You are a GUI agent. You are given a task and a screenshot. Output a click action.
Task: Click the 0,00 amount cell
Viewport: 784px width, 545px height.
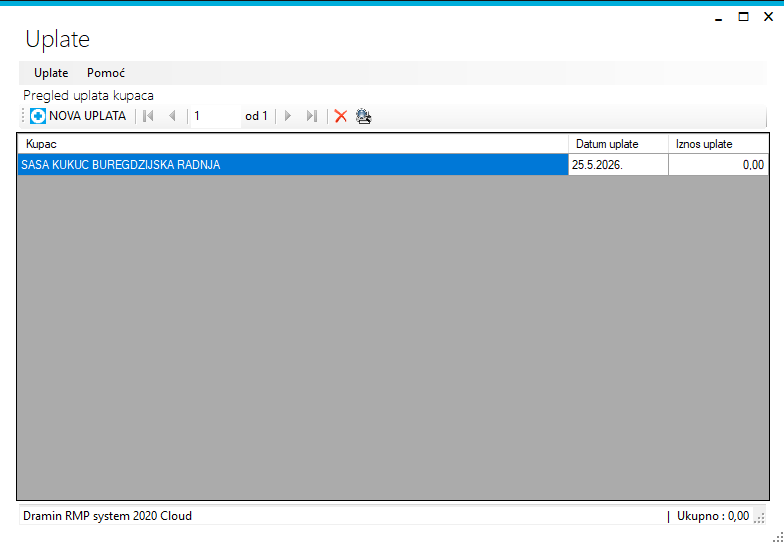tap(718, 164)
